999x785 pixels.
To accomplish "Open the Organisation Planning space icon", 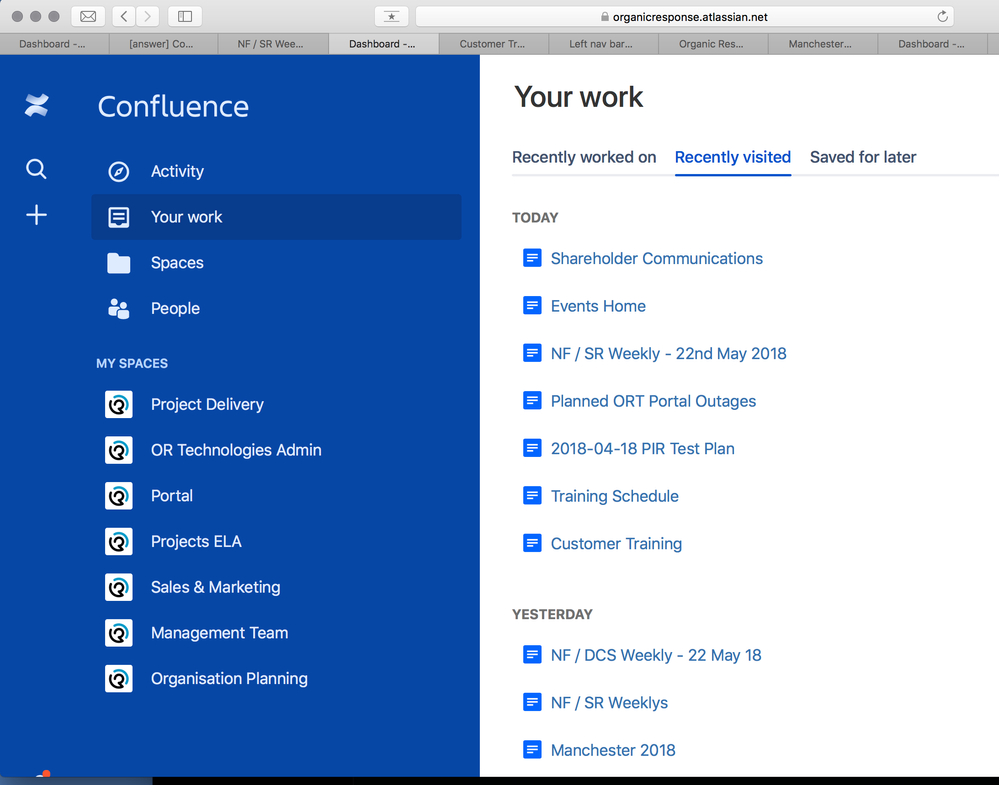I will point(118,678).
